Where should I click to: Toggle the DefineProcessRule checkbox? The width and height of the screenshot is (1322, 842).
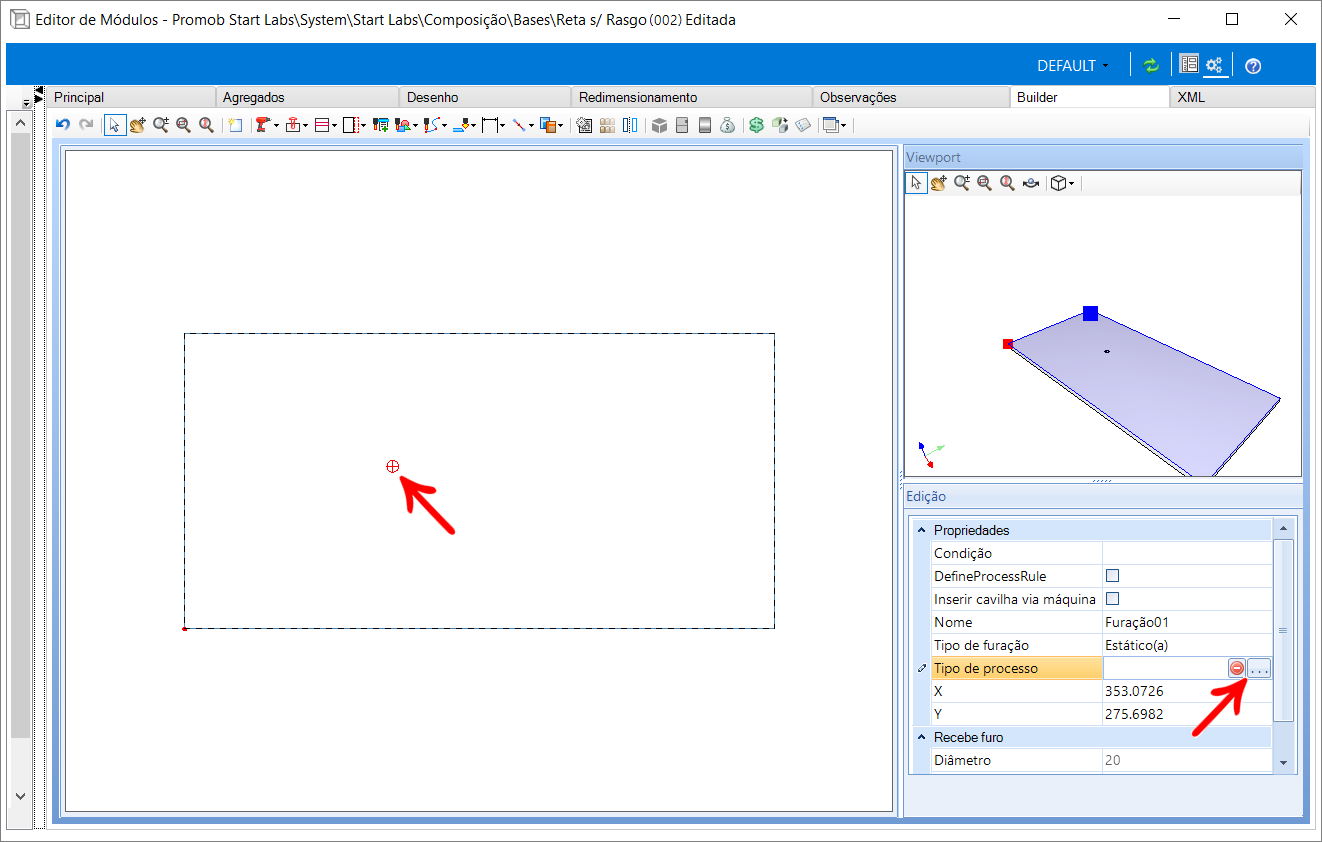pos(1112,576)
